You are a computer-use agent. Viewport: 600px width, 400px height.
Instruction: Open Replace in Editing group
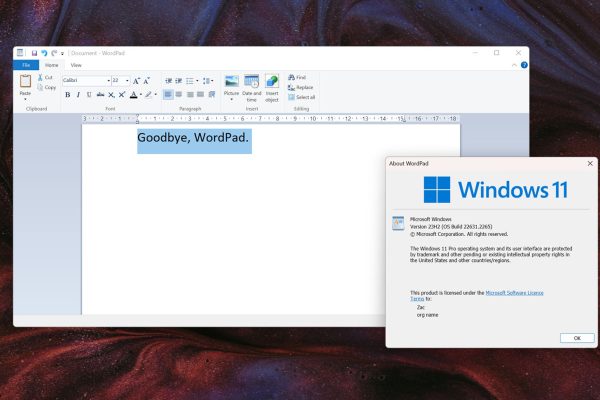point(300,87)
